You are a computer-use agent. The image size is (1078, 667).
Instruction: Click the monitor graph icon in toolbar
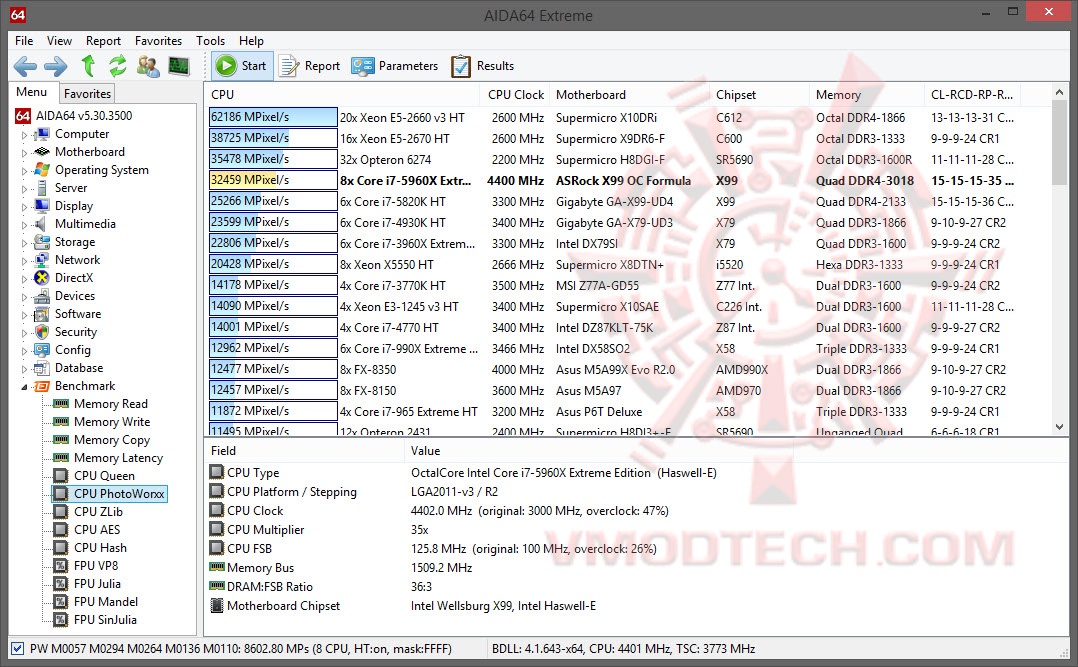[179, 66]
